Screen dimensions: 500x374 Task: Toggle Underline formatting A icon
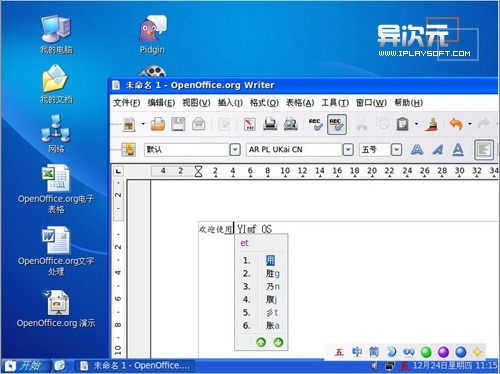458,150
